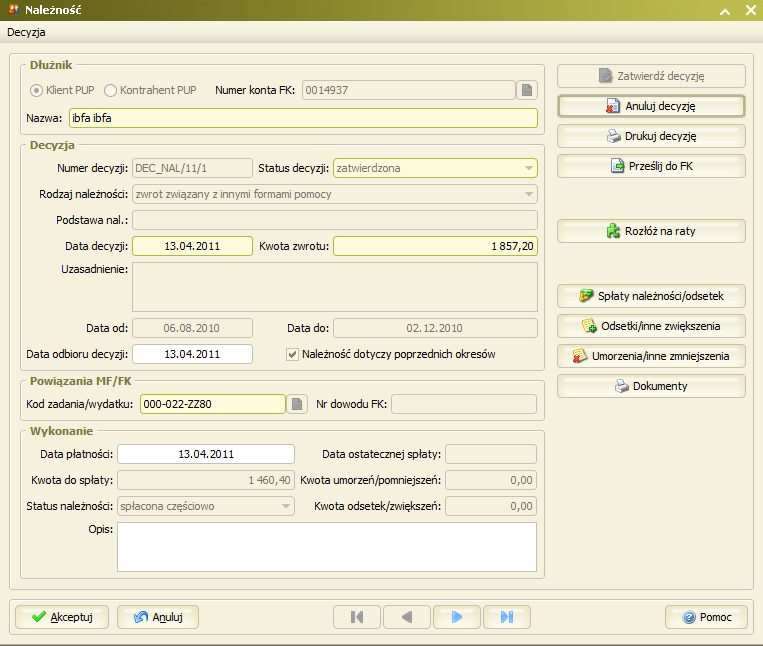Click the Data ostatecznej spłaty field
763x646 pixels.
tap(491, 454)
